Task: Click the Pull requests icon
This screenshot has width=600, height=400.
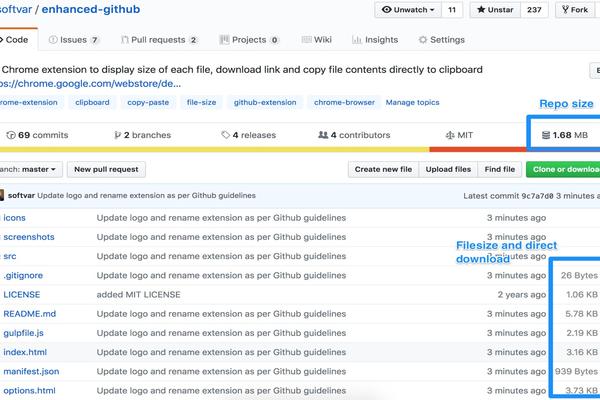Action: coord(124,40)
